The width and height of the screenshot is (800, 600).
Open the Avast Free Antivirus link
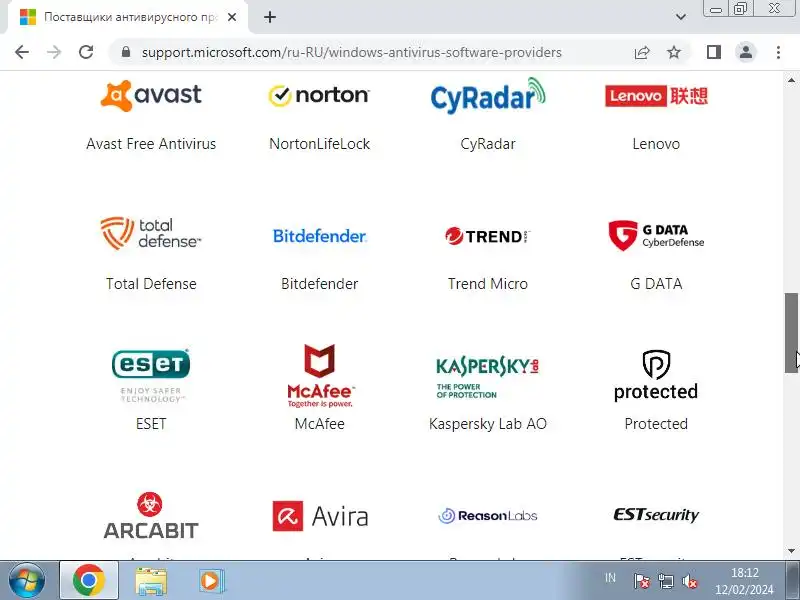(x=151, y=144)
